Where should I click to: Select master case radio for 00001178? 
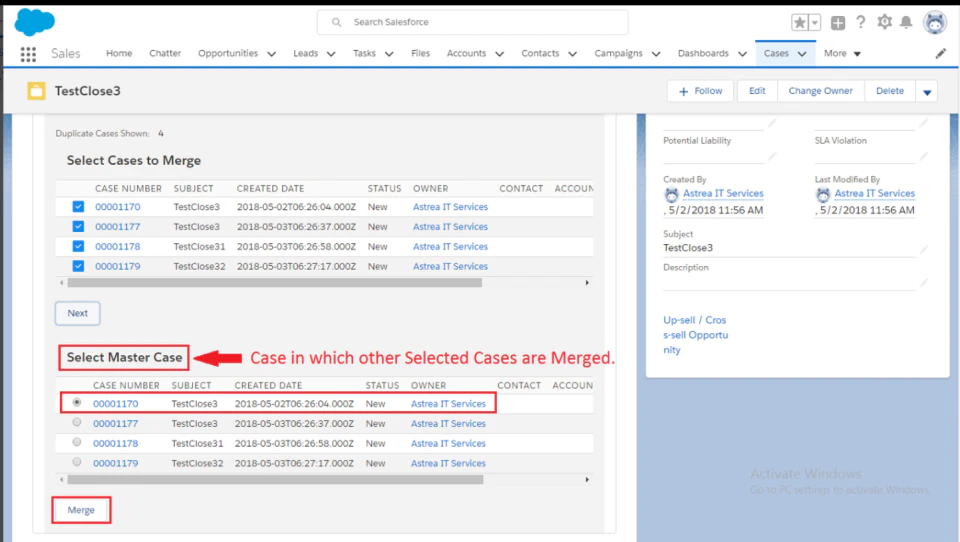(x=77, y=442)
